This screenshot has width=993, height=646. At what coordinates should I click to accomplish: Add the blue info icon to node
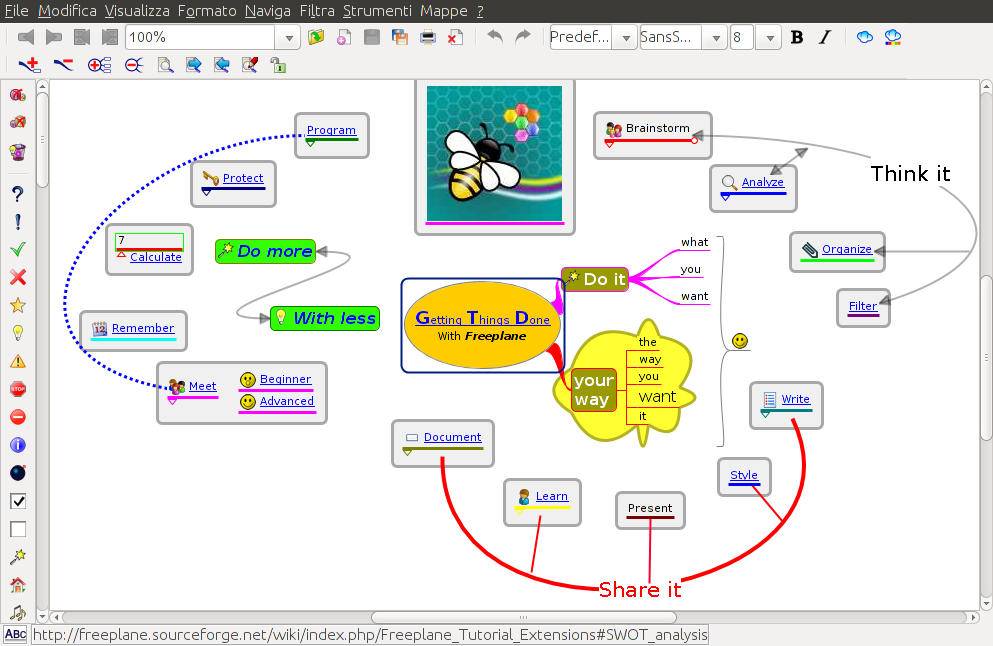click(18, 445)
